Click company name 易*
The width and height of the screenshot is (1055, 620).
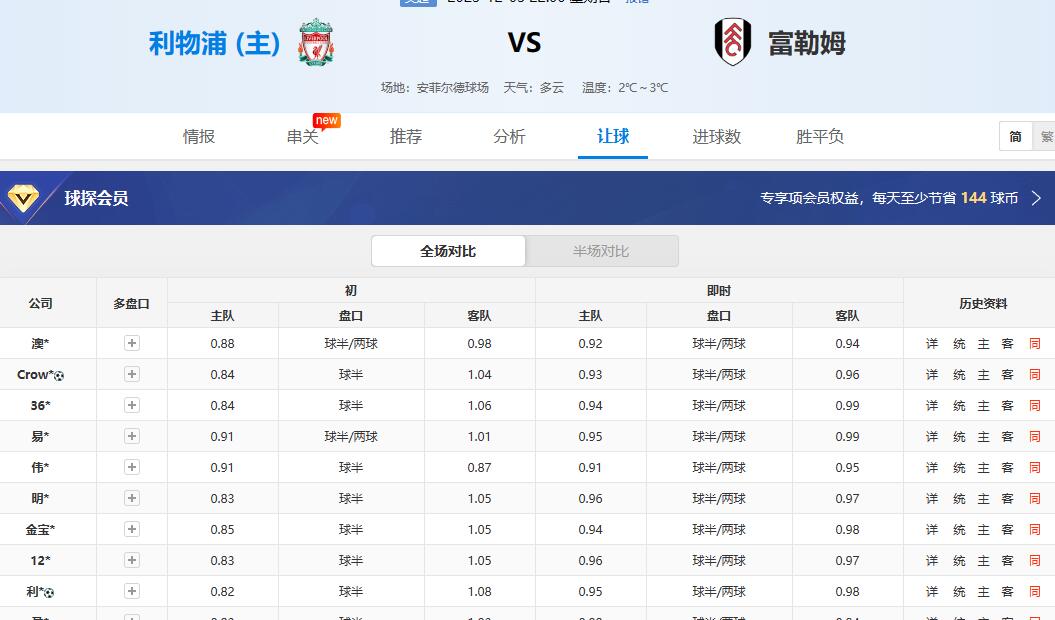(40, 437)
